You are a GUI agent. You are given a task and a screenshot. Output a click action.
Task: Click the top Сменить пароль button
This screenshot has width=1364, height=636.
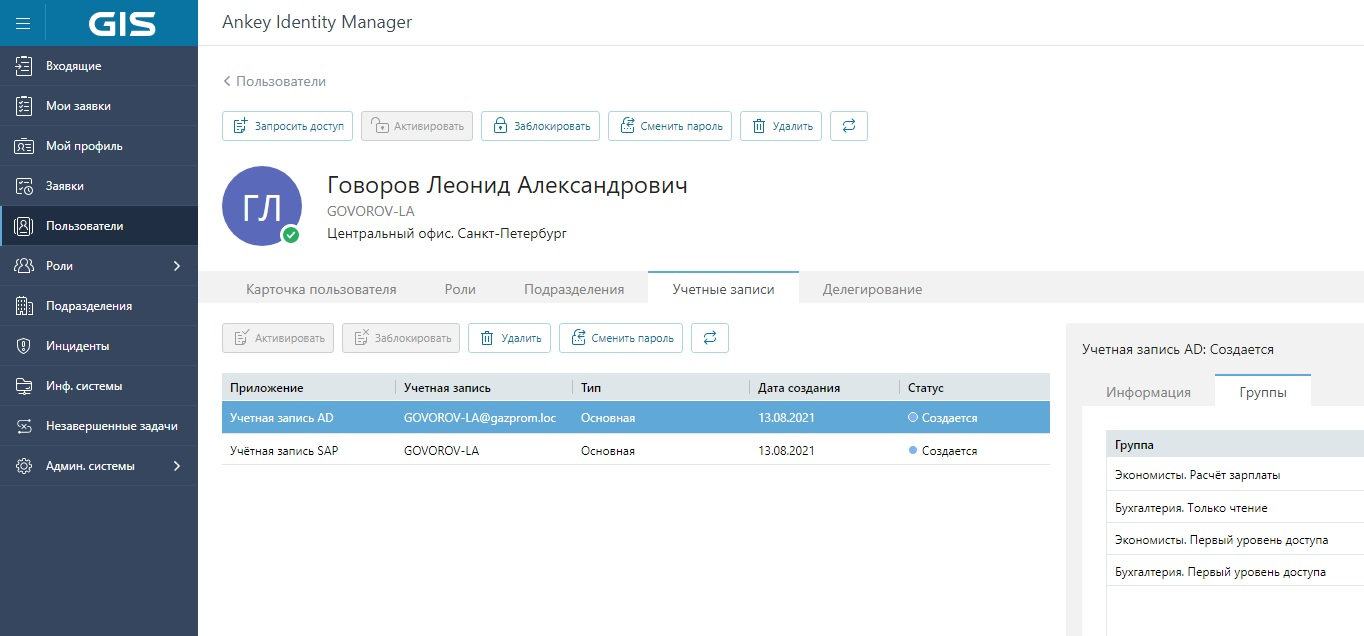tap(670, 126)
